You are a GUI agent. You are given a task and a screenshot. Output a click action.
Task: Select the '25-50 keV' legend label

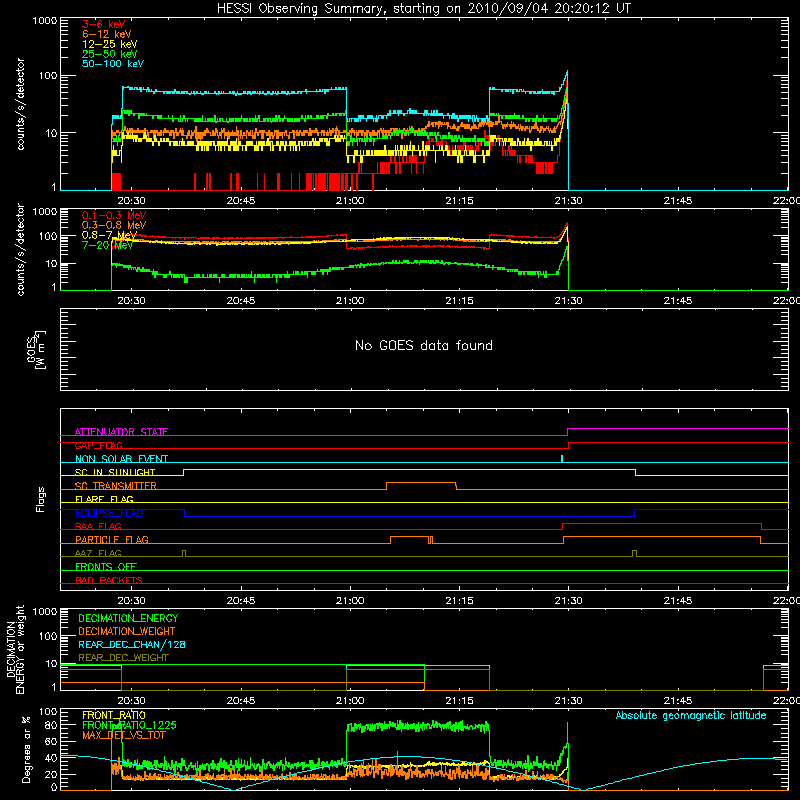pyautogui.click(x=110, y=54)
